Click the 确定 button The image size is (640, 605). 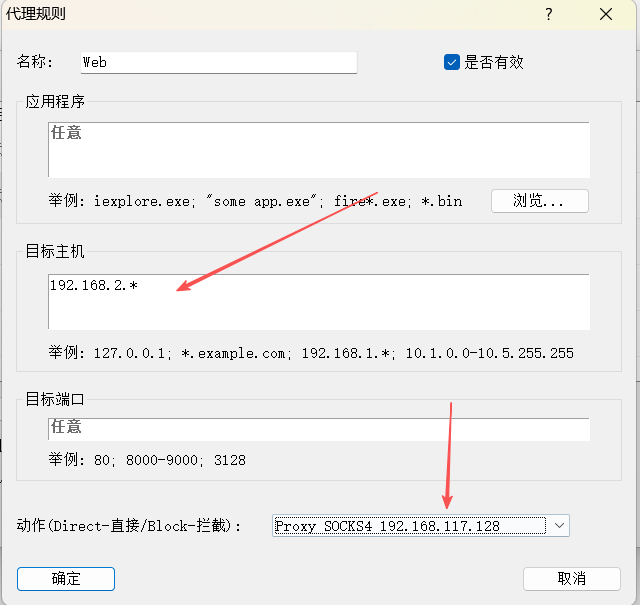66,579
